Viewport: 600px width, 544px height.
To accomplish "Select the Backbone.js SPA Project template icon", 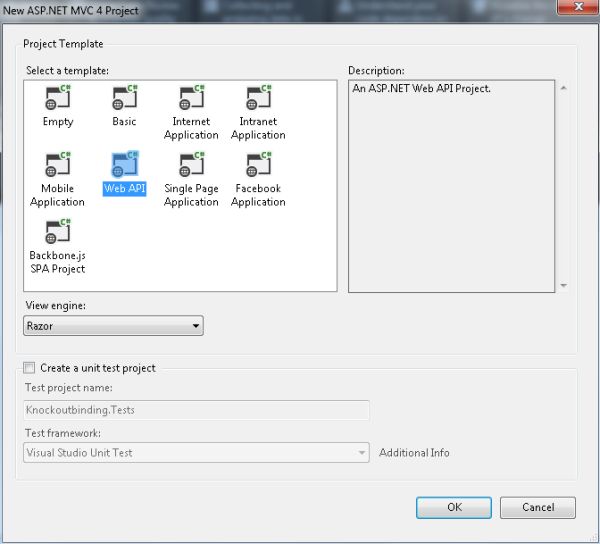I will pos(58,232).
